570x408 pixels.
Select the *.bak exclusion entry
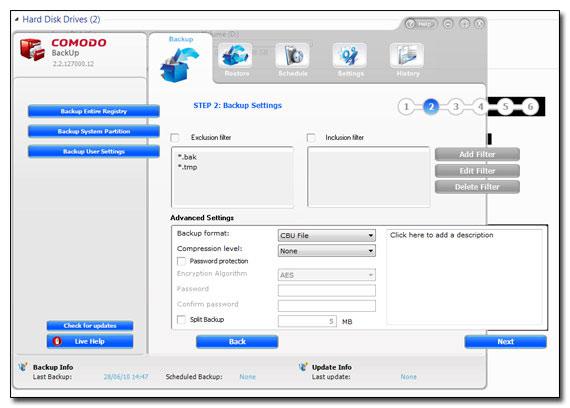[x=187, y=157]
